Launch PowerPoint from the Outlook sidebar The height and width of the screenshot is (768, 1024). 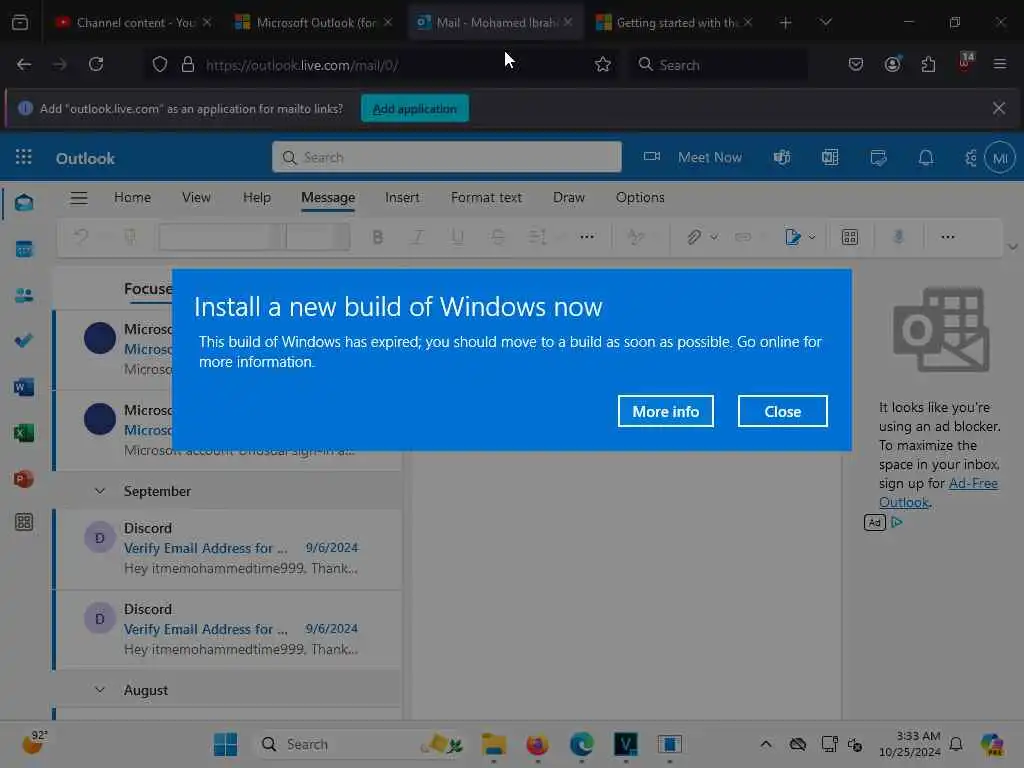24,479
